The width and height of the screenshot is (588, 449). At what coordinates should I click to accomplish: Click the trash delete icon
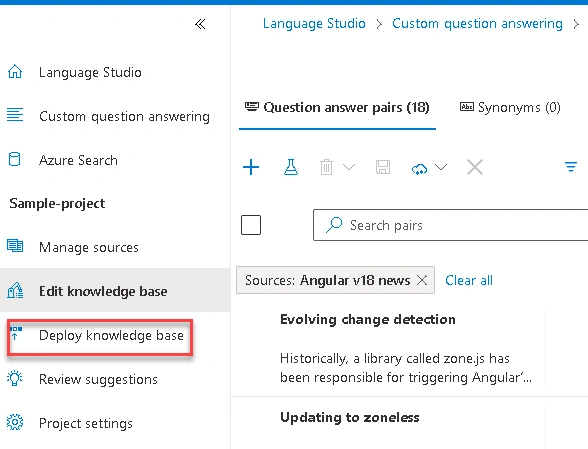326,167
